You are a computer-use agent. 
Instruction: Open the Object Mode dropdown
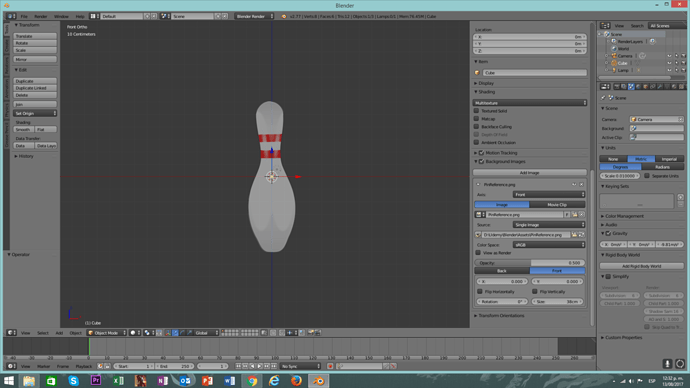click(x=107, y=333)
